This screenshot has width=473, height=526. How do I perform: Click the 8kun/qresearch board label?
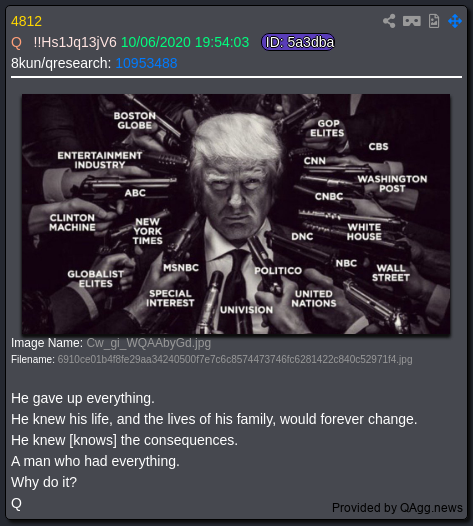tap(61, 63)
